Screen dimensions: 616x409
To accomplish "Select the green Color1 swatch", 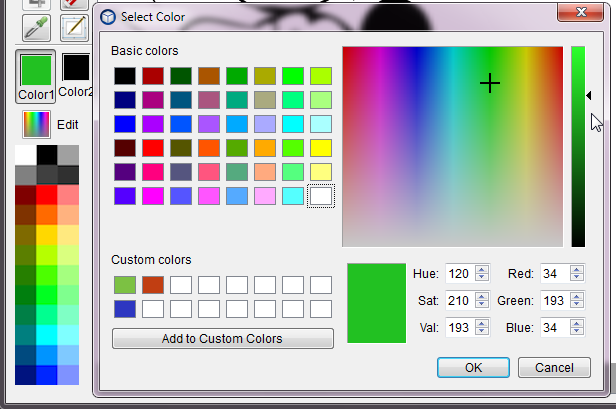I will click(x=36, y=70).
